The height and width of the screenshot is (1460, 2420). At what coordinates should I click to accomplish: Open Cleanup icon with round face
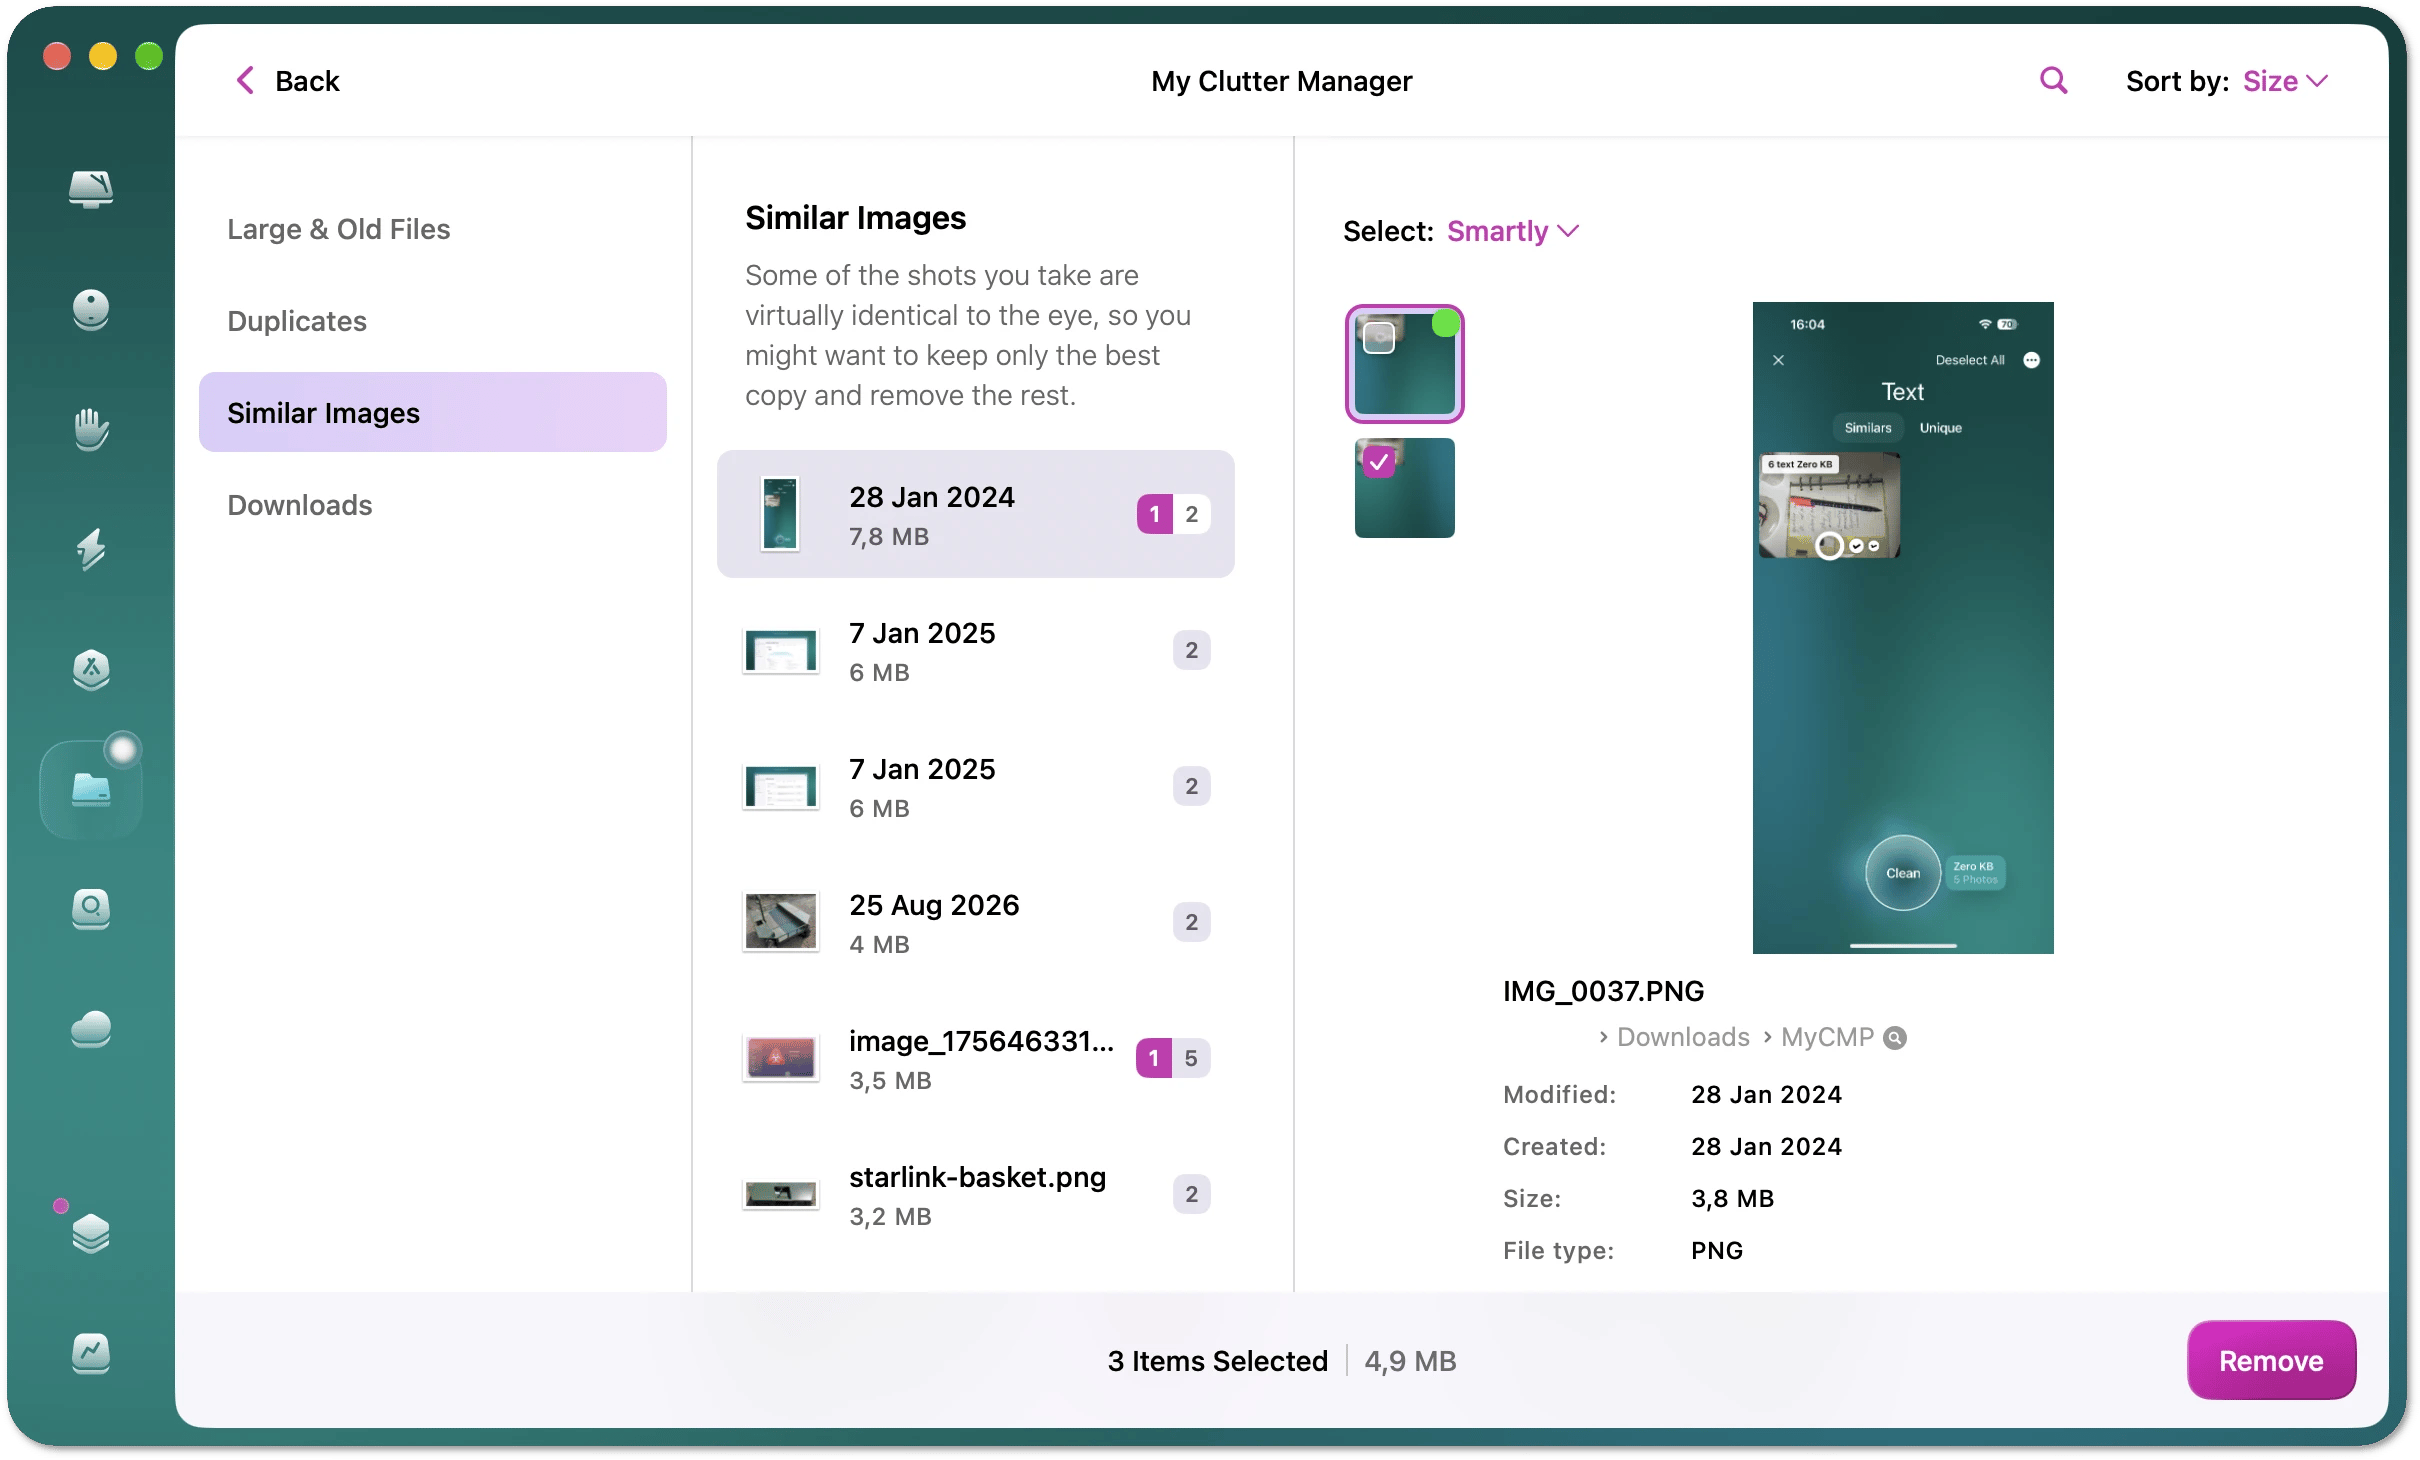[x=91, y=309]
